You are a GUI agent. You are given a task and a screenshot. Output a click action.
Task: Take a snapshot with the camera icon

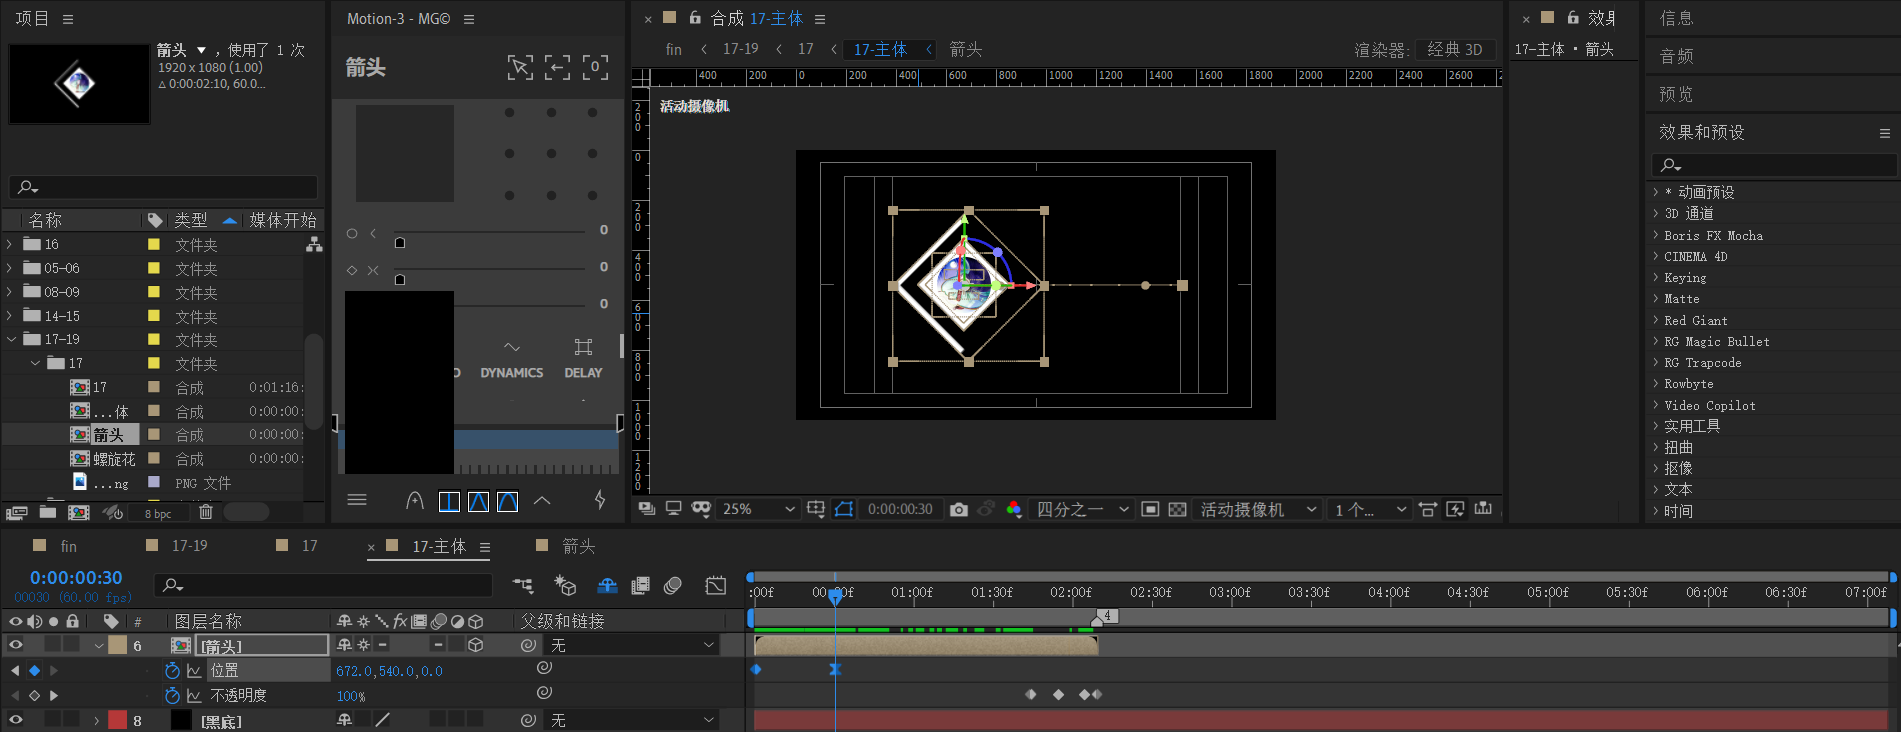(959, 509)
